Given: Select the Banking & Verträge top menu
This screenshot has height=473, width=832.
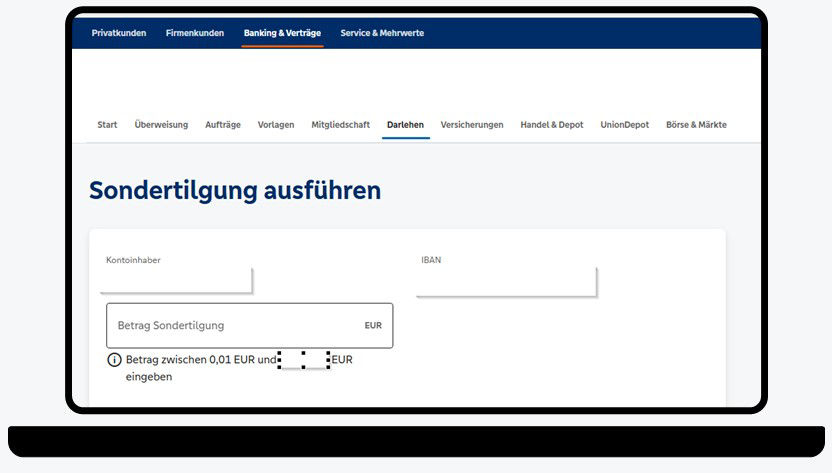Looking at the screenshot, I should pos(282,33).
